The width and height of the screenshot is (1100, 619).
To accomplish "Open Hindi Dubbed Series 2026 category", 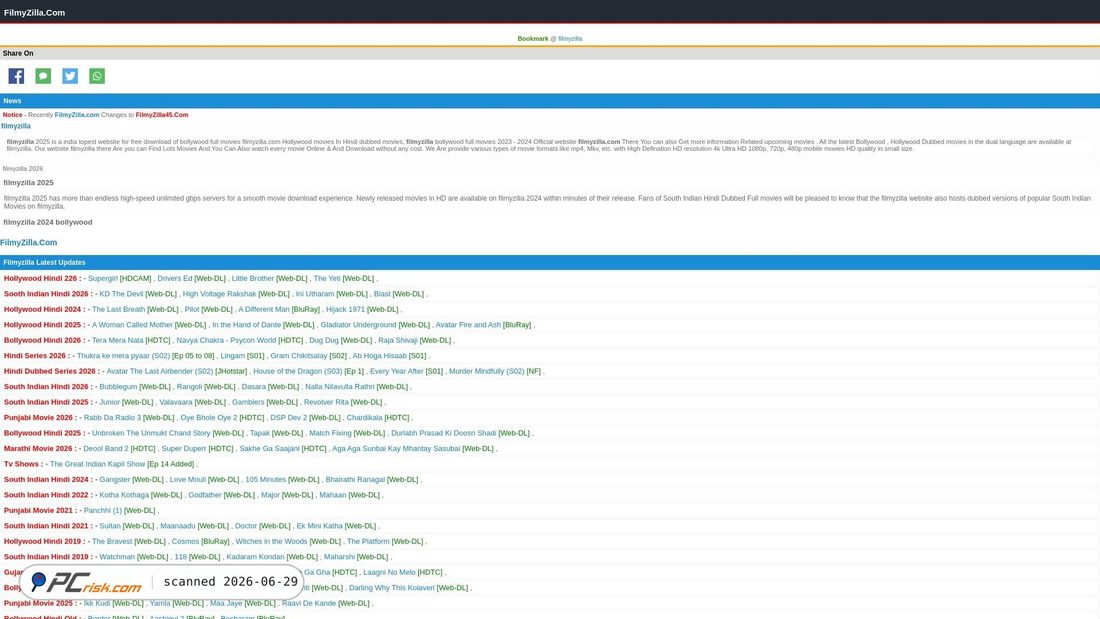I will pos(49,371).
